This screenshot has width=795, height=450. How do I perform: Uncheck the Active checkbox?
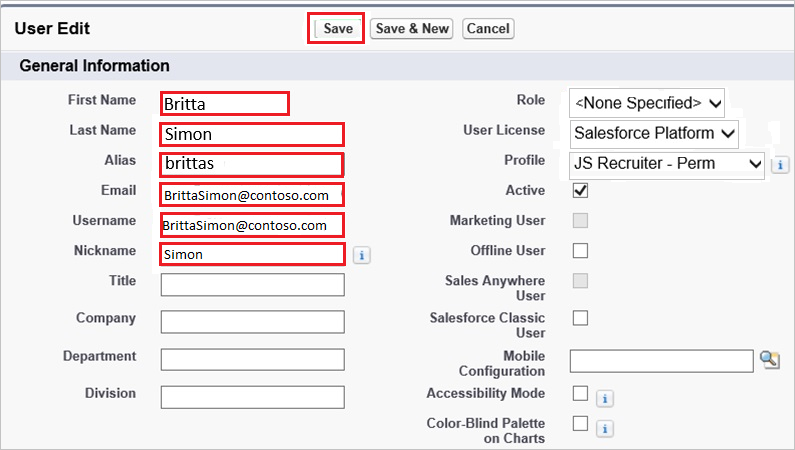pyautogui.click(x=580, y=190)
